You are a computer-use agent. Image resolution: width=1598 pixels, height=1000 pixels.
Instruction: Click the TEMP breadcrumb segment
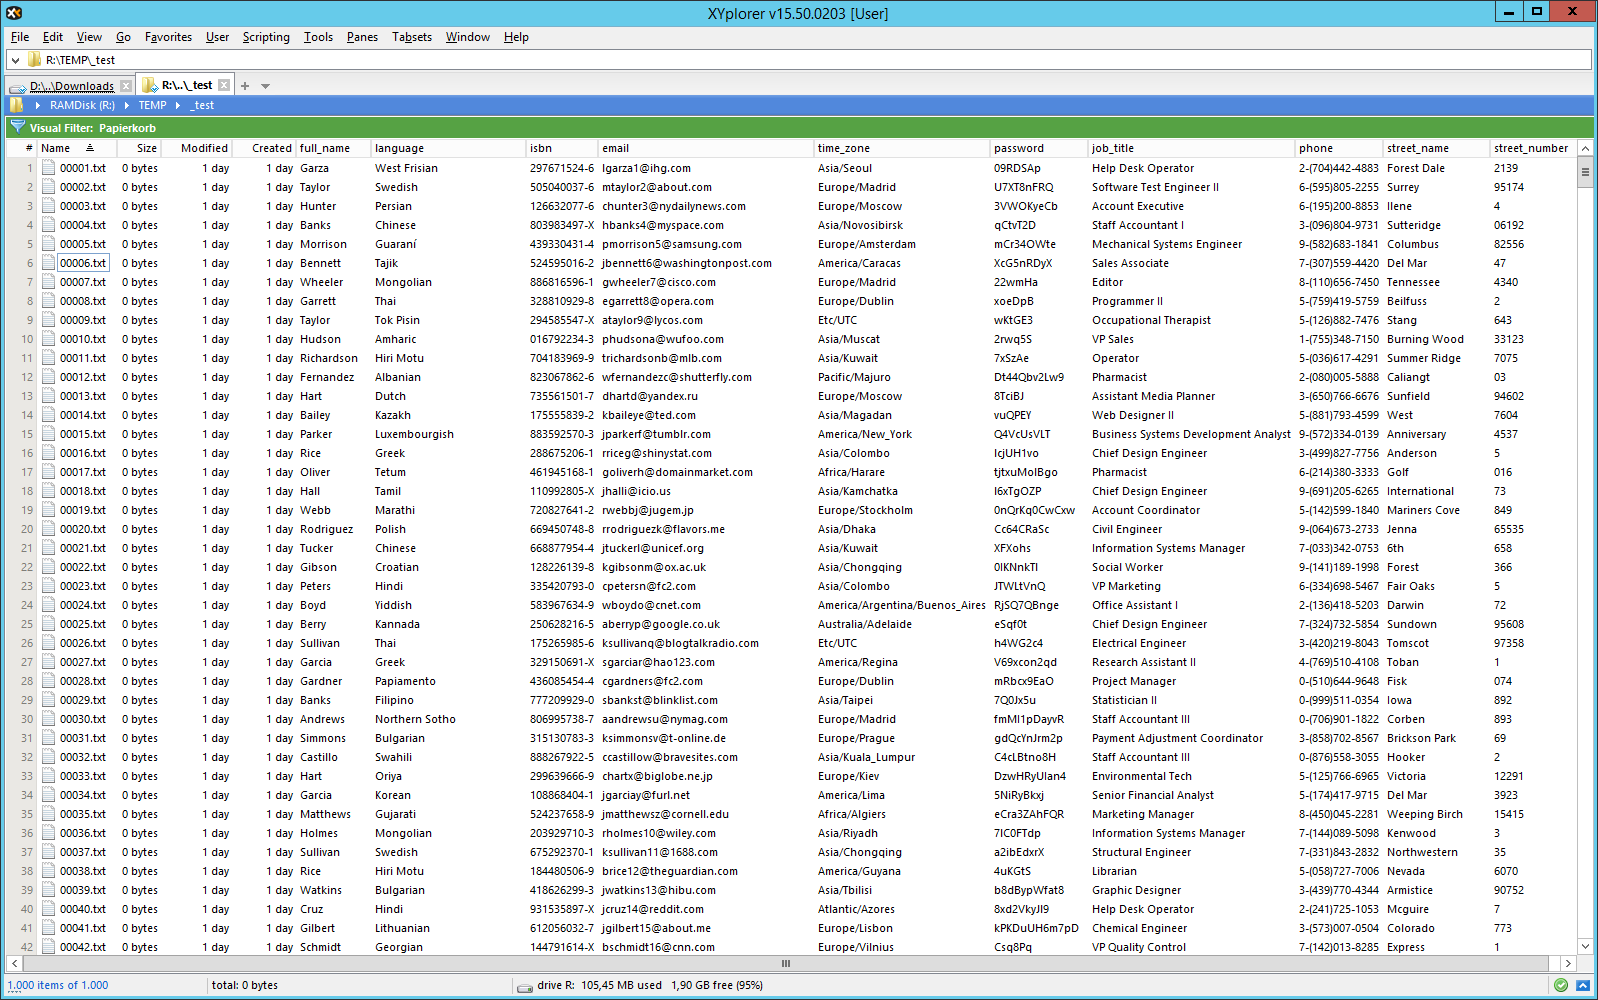pyautogui.click(x=152, y=105)
